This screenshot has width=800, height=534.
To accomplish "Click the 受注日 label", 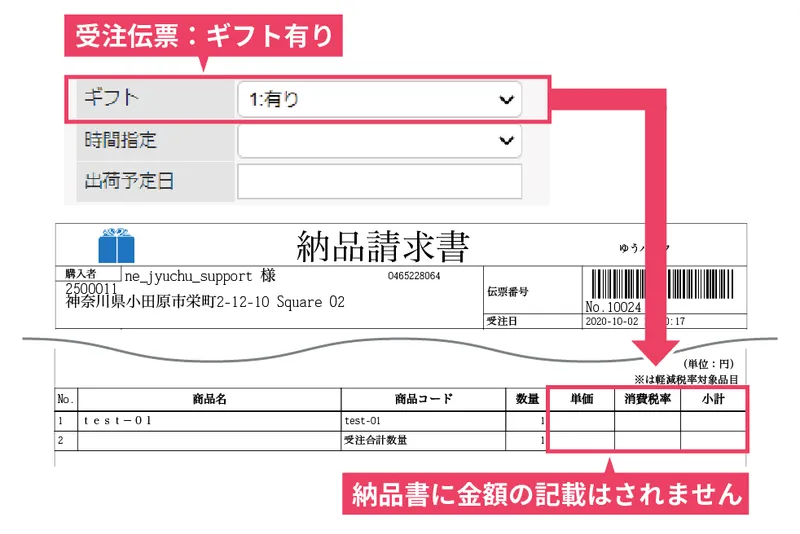I will 502,321.
